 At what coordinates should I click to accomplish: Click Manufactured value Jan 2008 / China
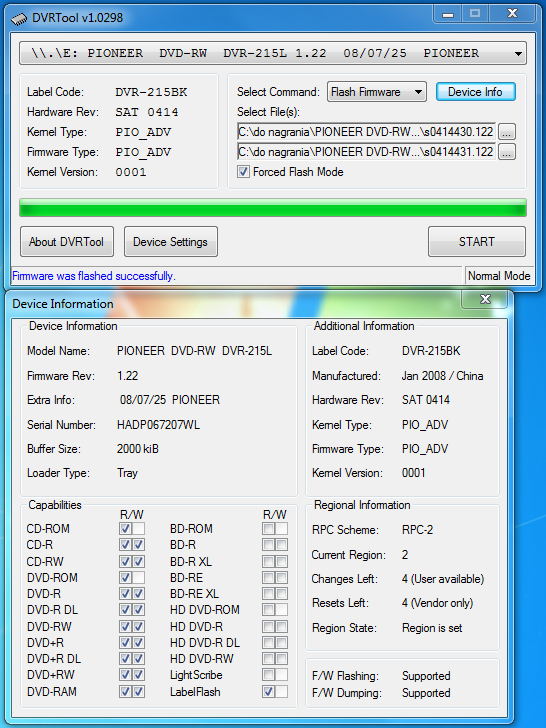[442, 376]
